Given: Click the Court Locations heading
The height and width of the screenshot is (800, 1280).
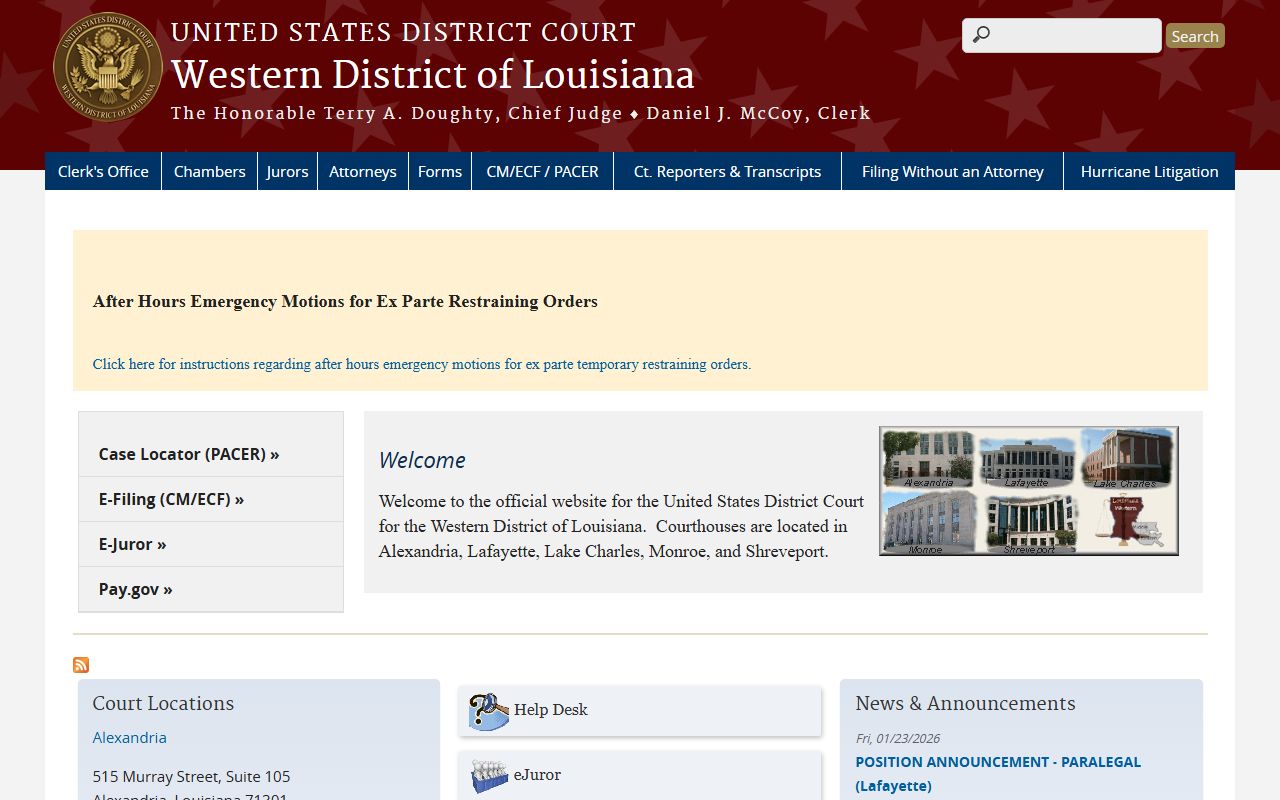Looking at the screenshot, I should click(x=163, y=703).
